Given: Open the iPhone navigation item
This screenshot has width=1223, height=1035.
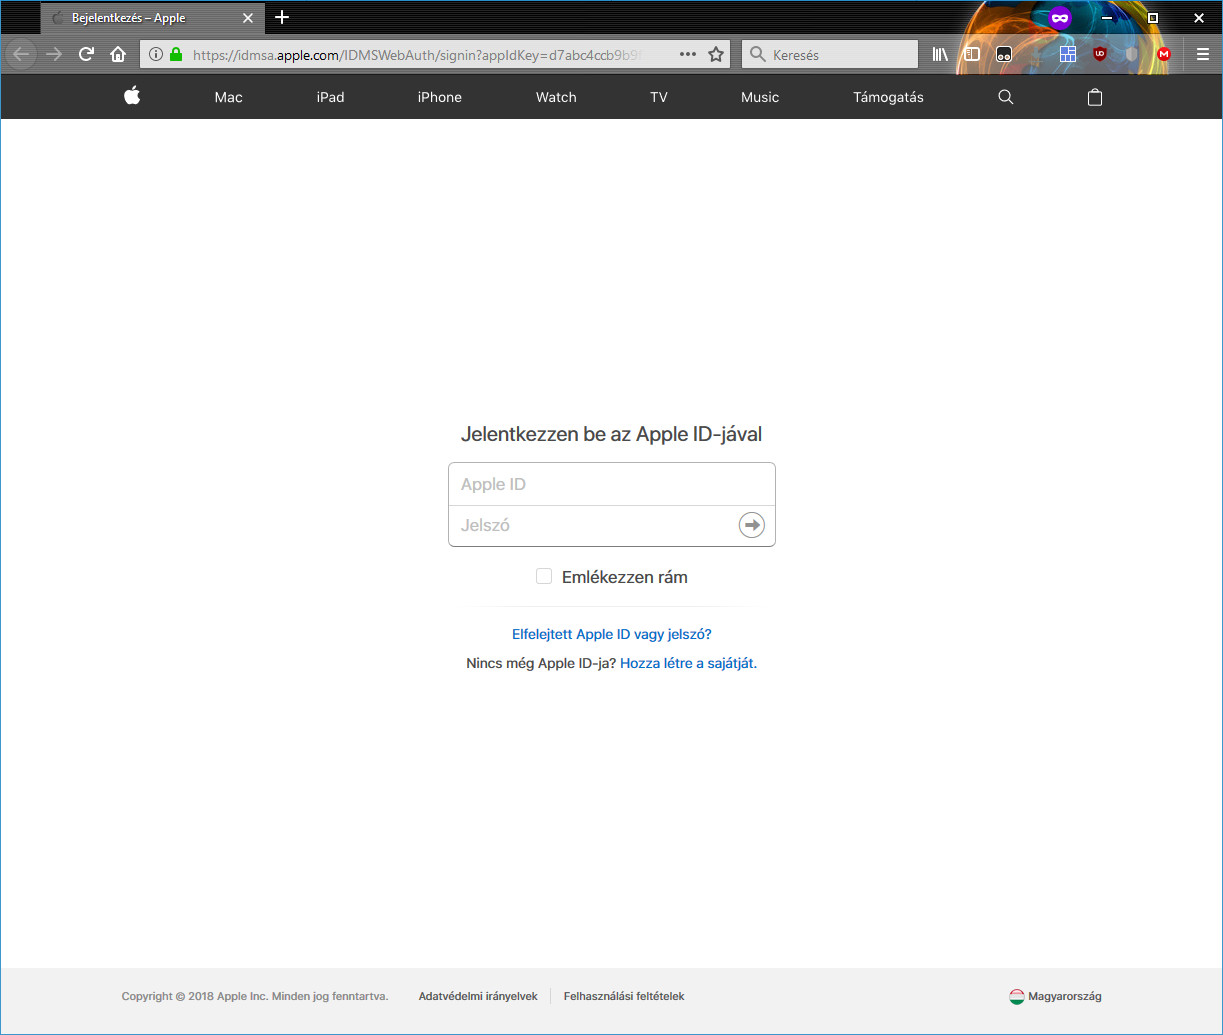Looking at the screenshot, I should pos(439,97).
